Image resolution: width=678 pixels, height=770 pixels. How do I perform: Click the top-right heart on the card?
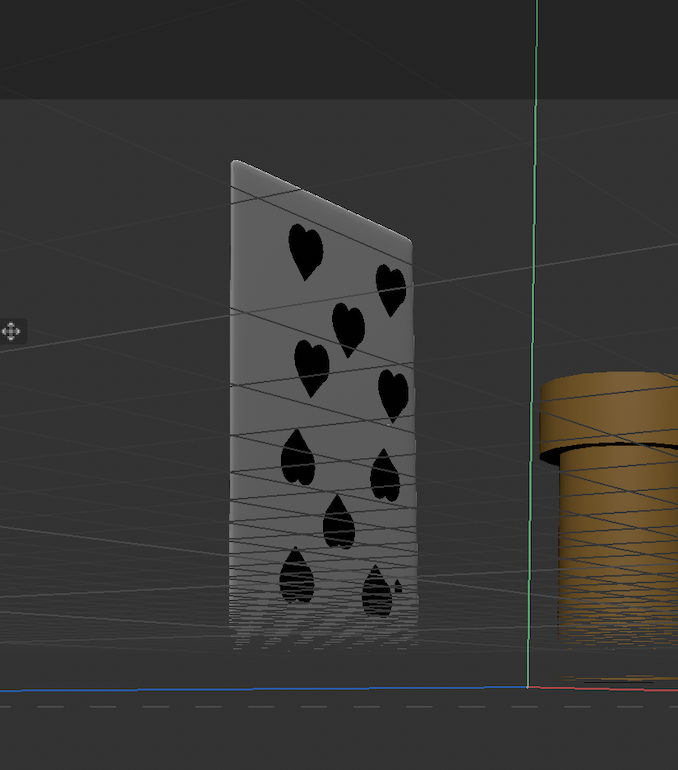tap(390, 290)
